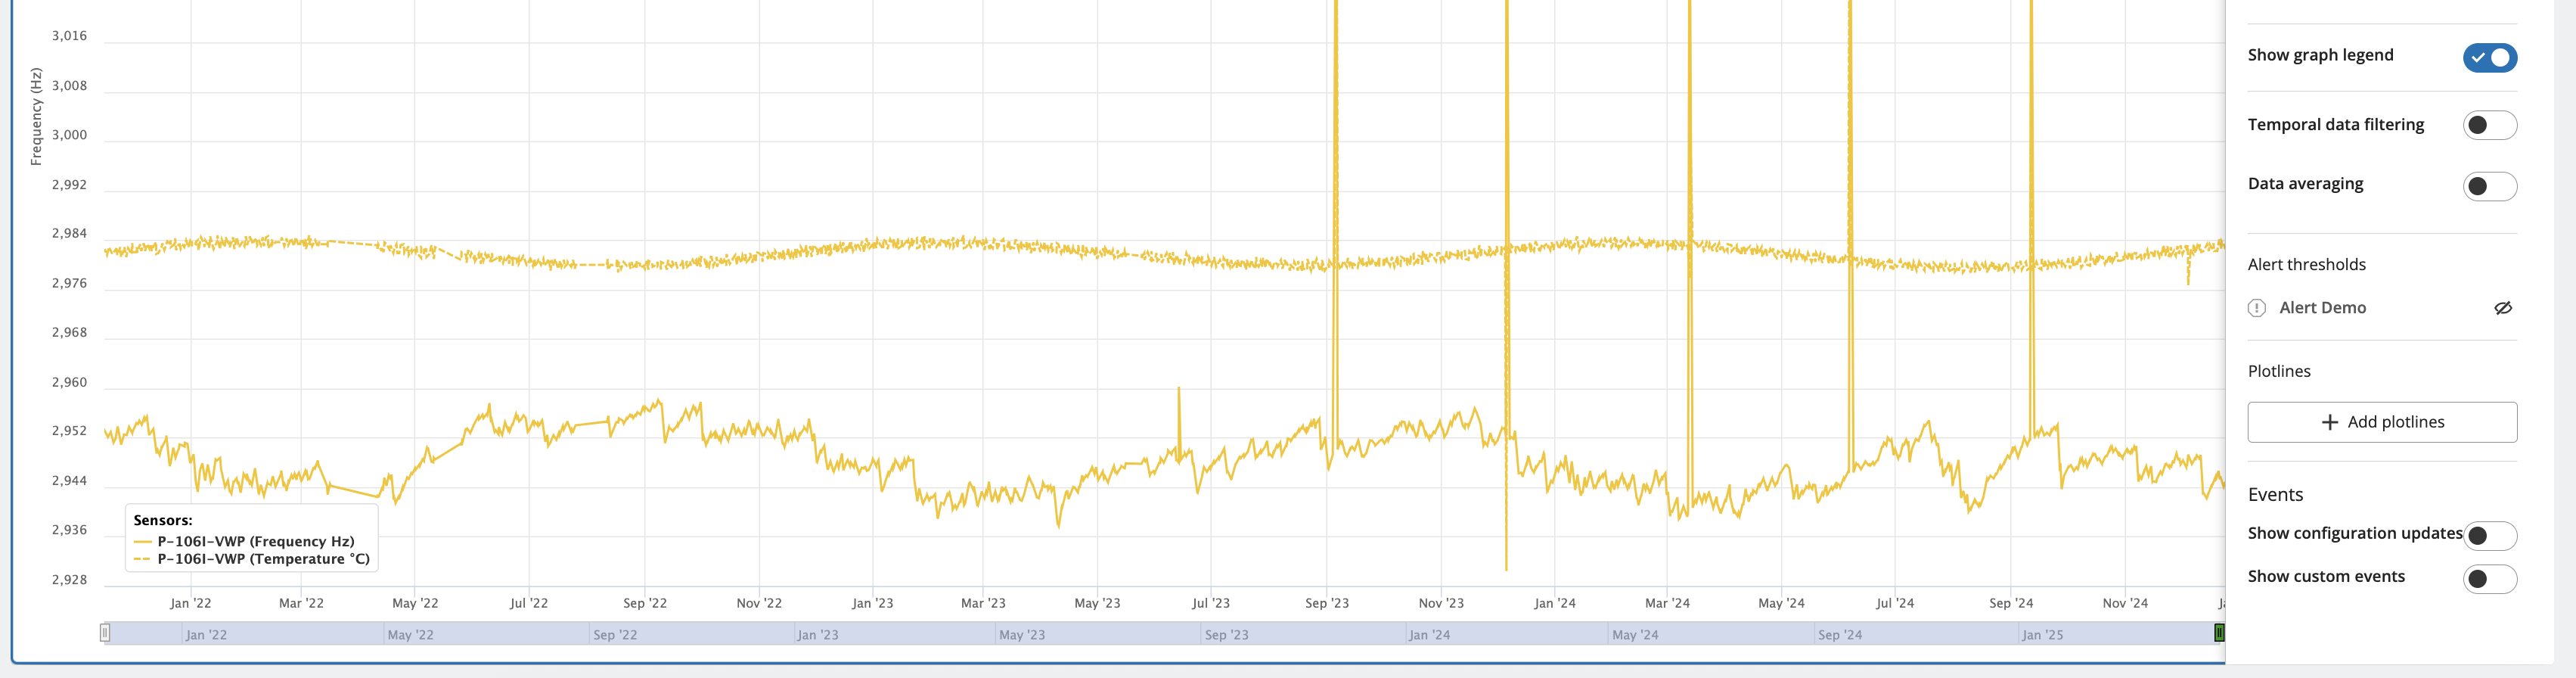Show the Alert Demo threshold via eye icon

pyautogui.click(x=2502, y=308)
